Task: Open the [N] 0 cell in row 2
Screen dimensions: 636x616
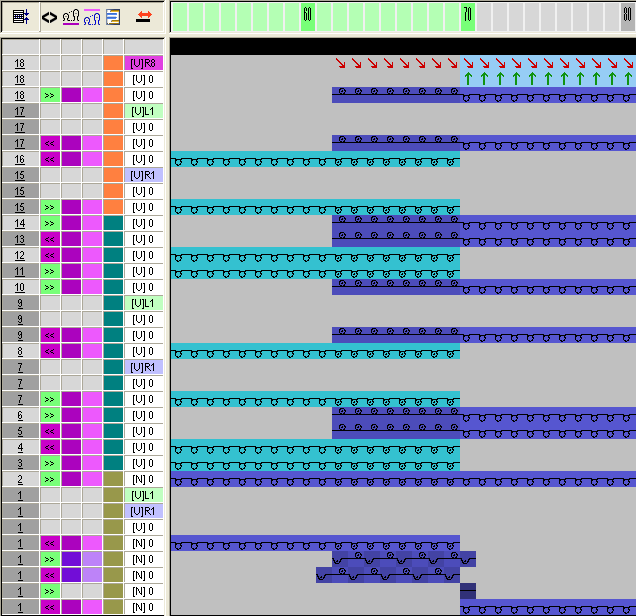Action: [143, 479]
